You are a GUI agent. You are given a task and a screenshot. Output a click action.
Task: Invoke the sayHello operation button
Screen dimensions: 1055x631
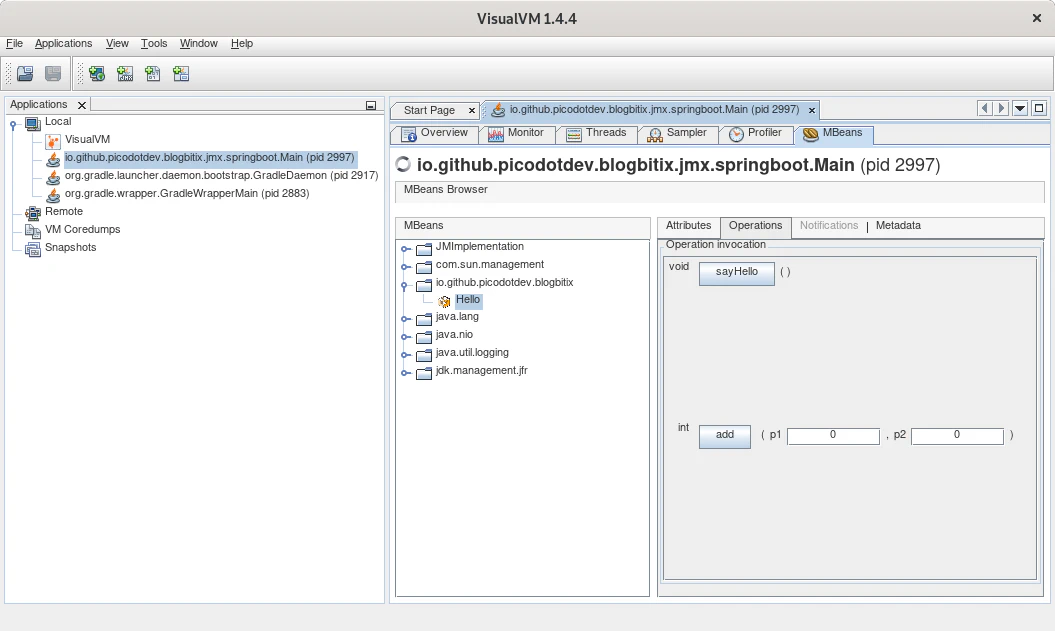[736, 272]
